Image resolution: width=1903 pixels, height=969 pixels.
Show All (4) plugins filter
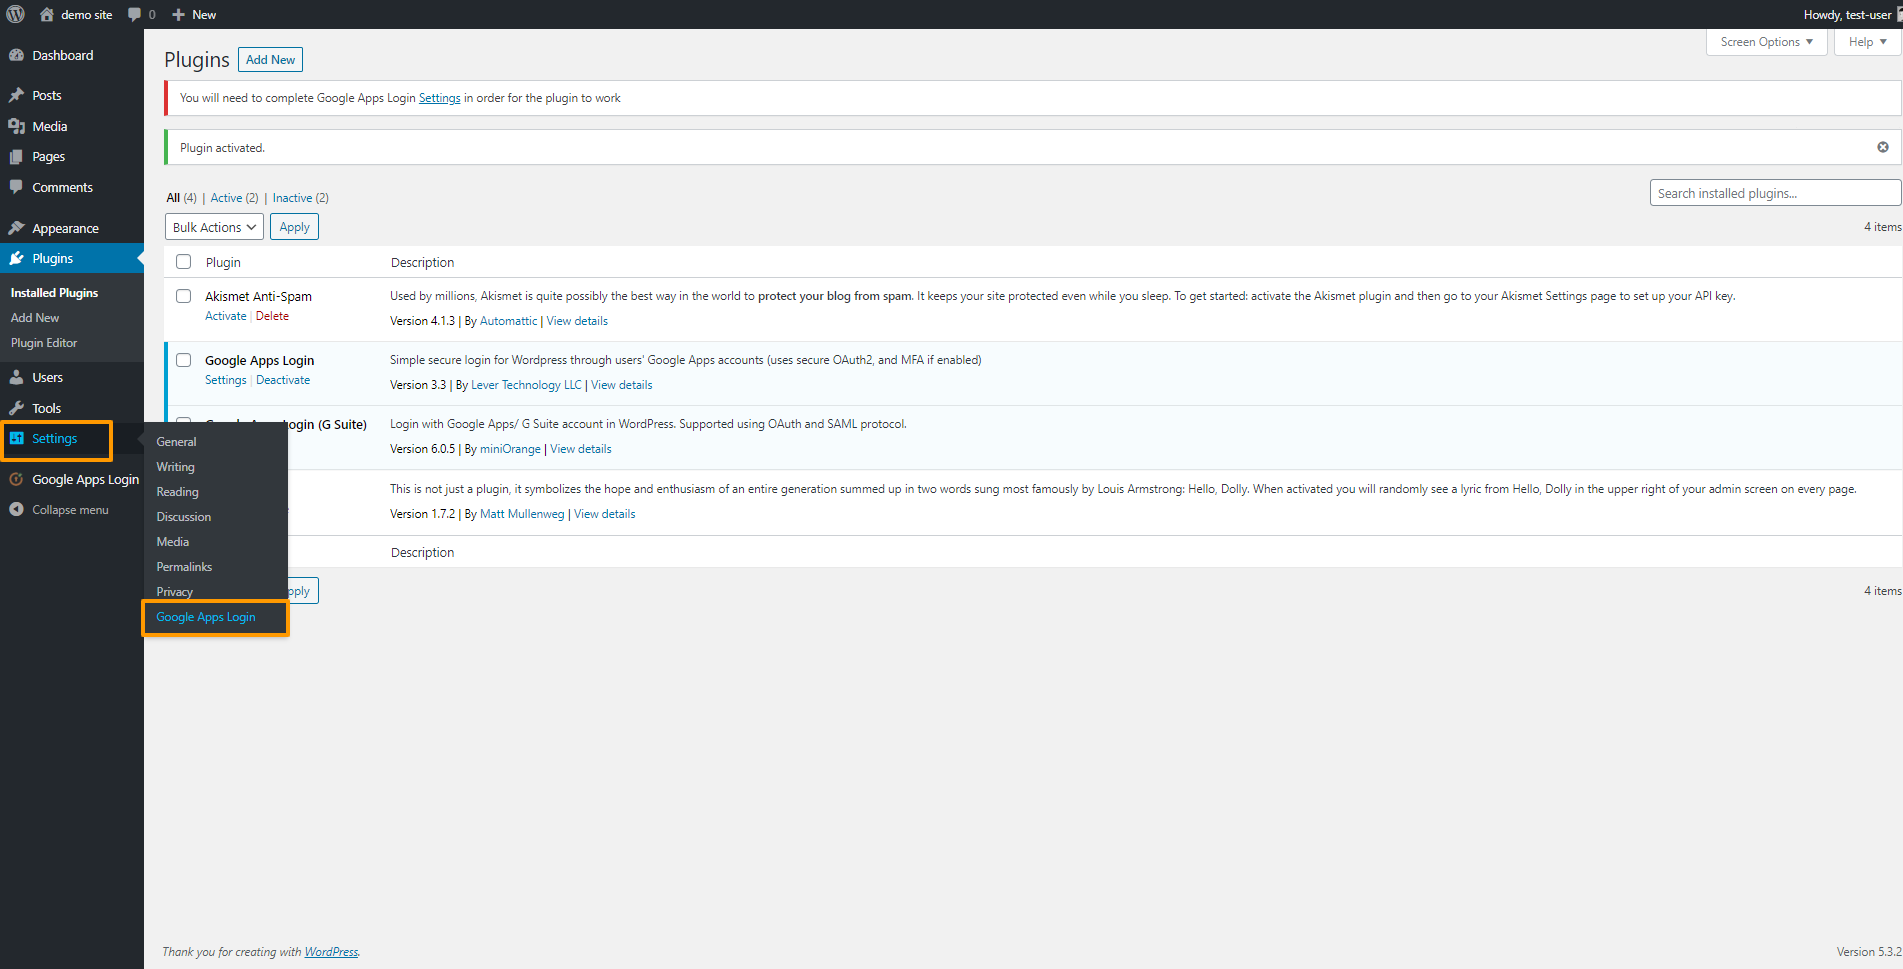click(181, 198)
